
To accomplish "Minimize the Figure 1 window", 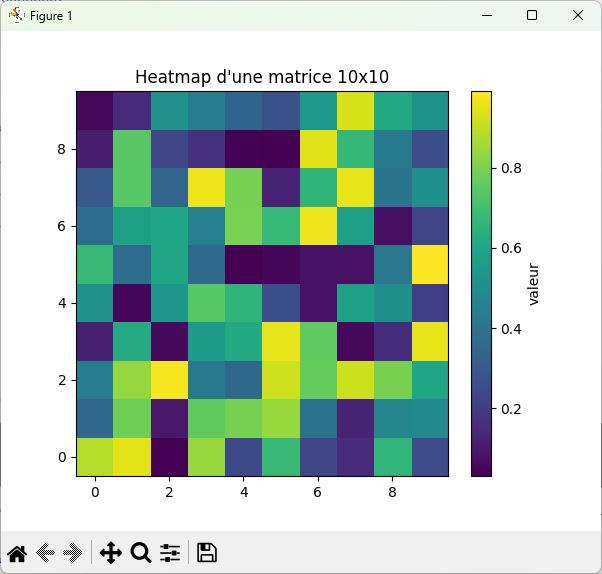I will click(x=486, y=15).
